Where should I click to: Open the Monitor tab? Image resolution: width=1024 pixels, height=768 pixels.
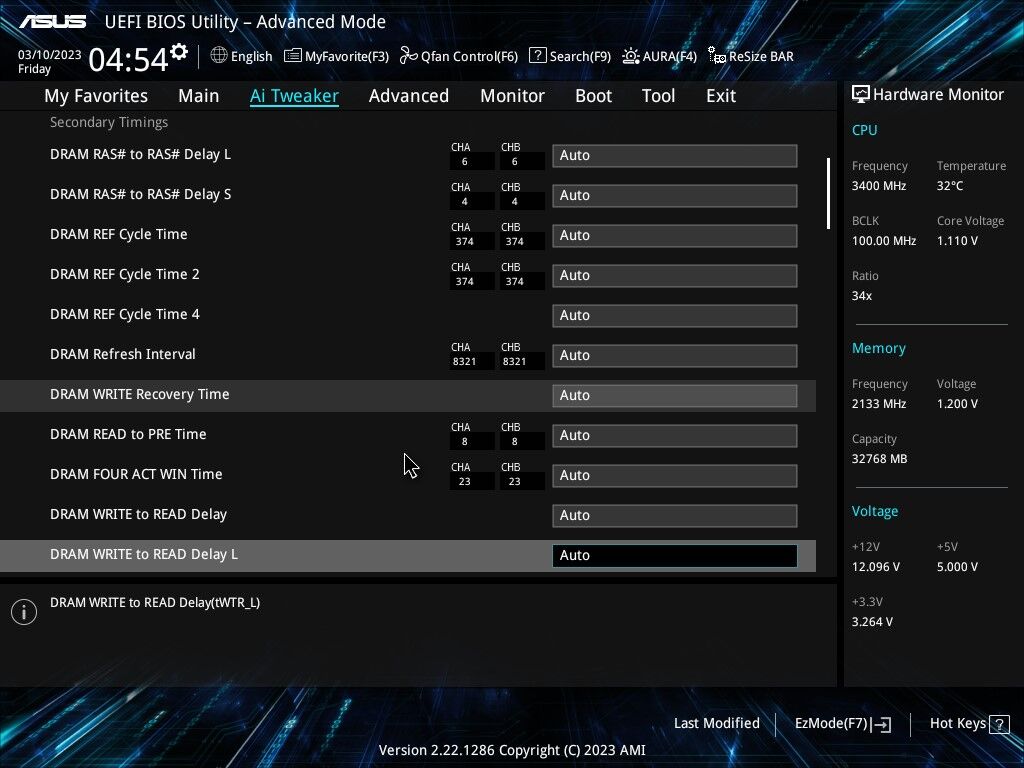coord(512,96)
